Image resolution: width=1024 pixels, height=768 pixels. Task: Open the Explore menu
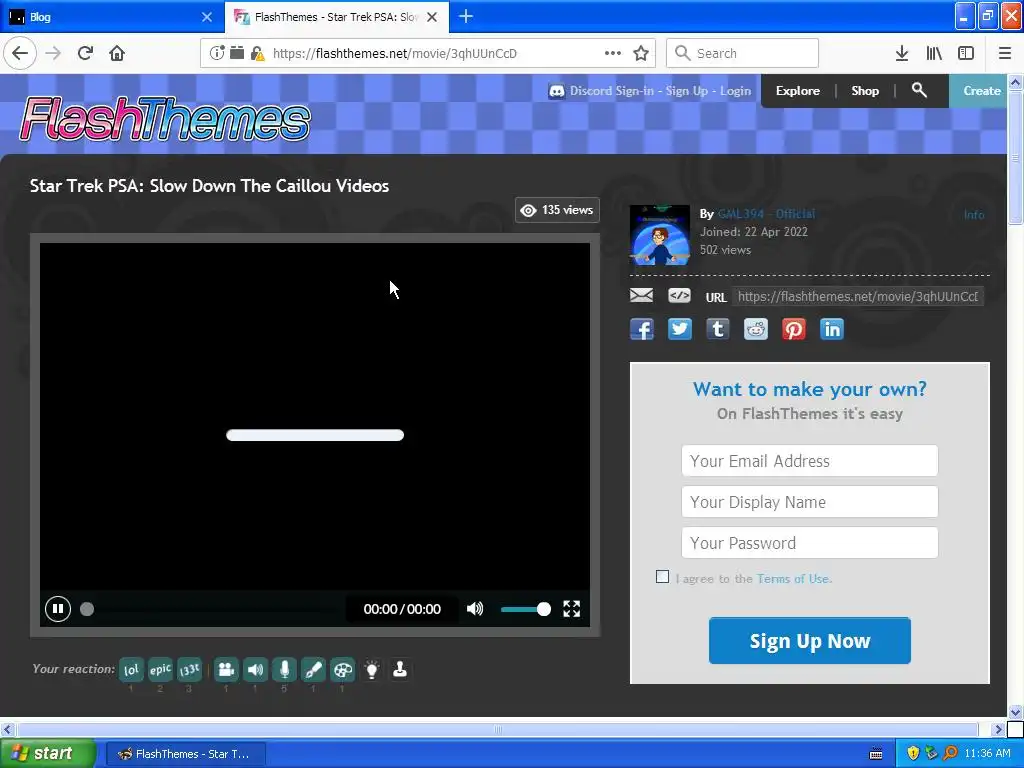pos(797,91)
